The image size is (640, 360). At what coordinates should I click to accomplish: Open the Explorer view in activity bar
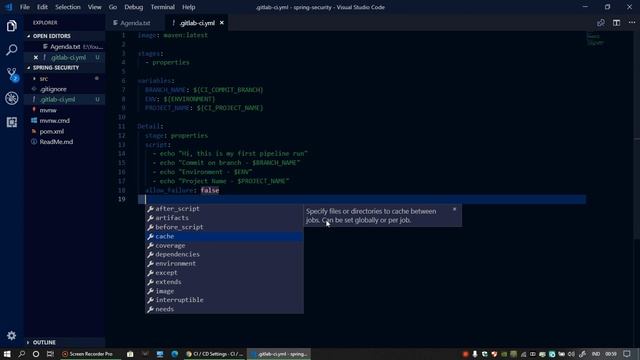pyautogui.click(x=11, y=26)
